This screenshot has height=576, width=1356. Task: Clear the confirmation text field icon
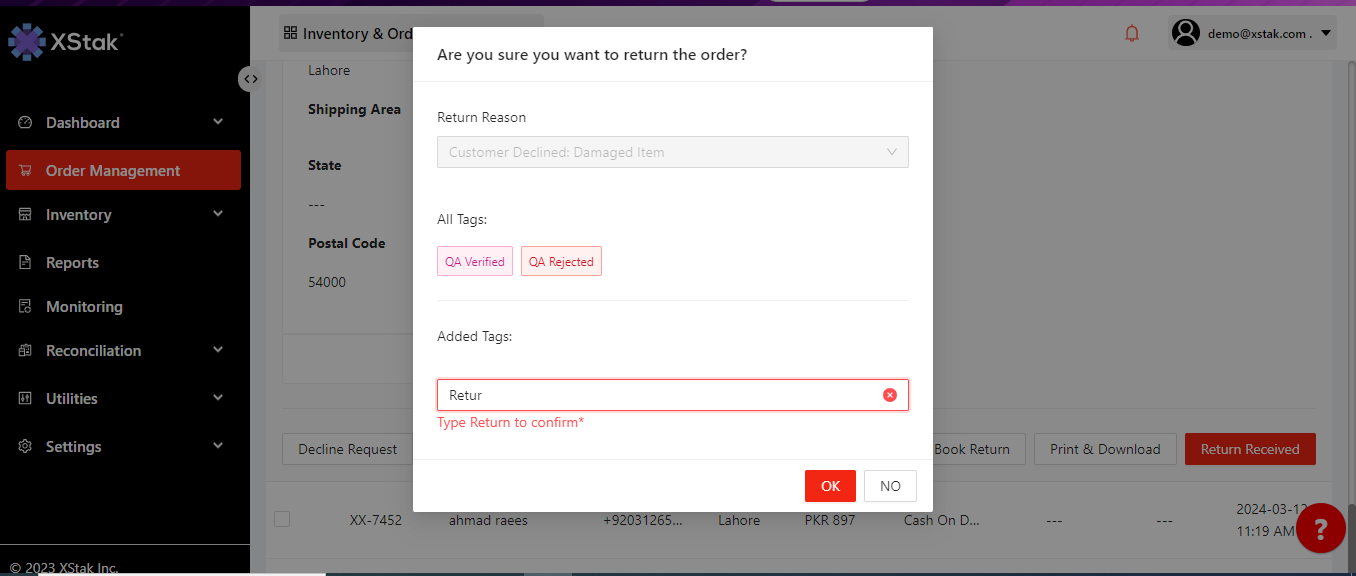889,395
